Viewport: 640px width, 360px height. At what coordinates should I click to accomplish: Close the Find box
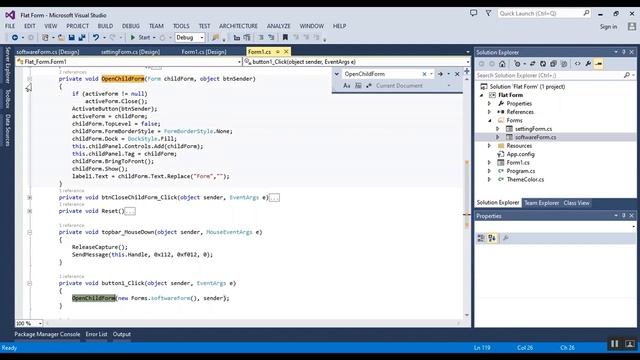(457, 74)
